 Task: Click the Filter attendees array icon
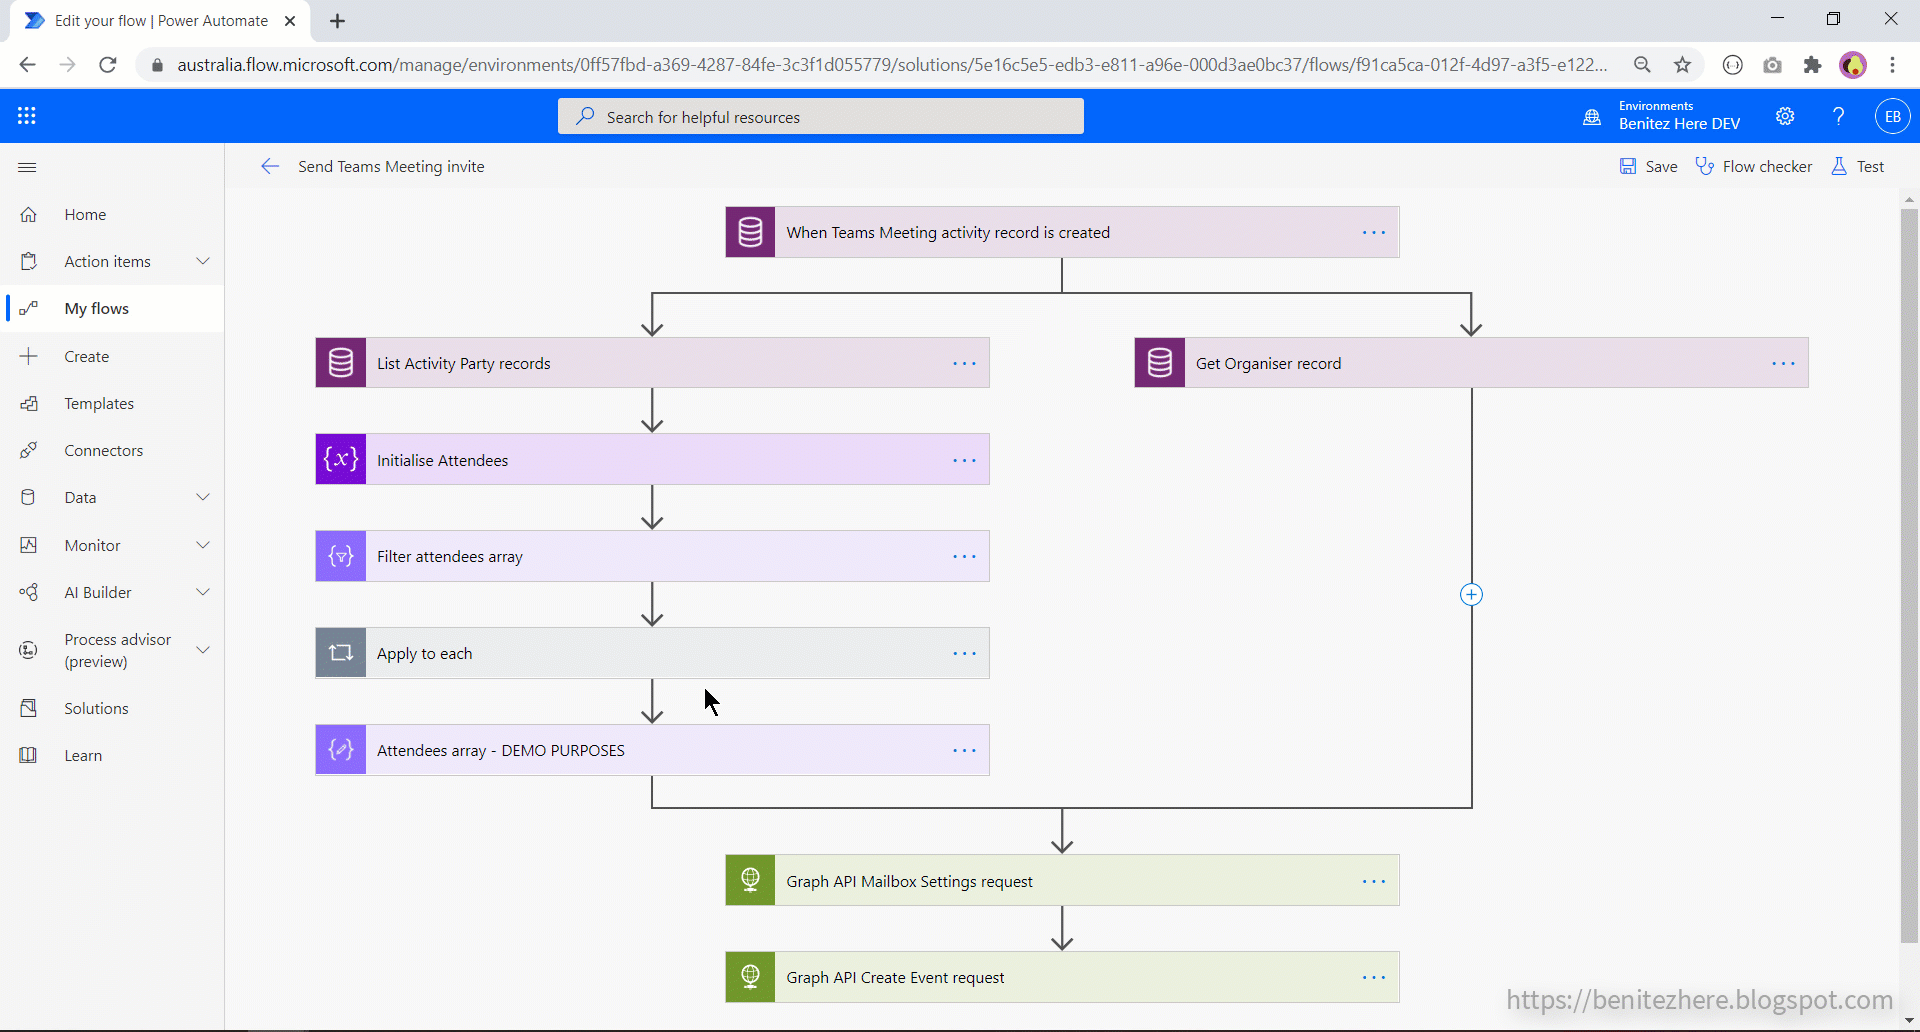point(341,556)
